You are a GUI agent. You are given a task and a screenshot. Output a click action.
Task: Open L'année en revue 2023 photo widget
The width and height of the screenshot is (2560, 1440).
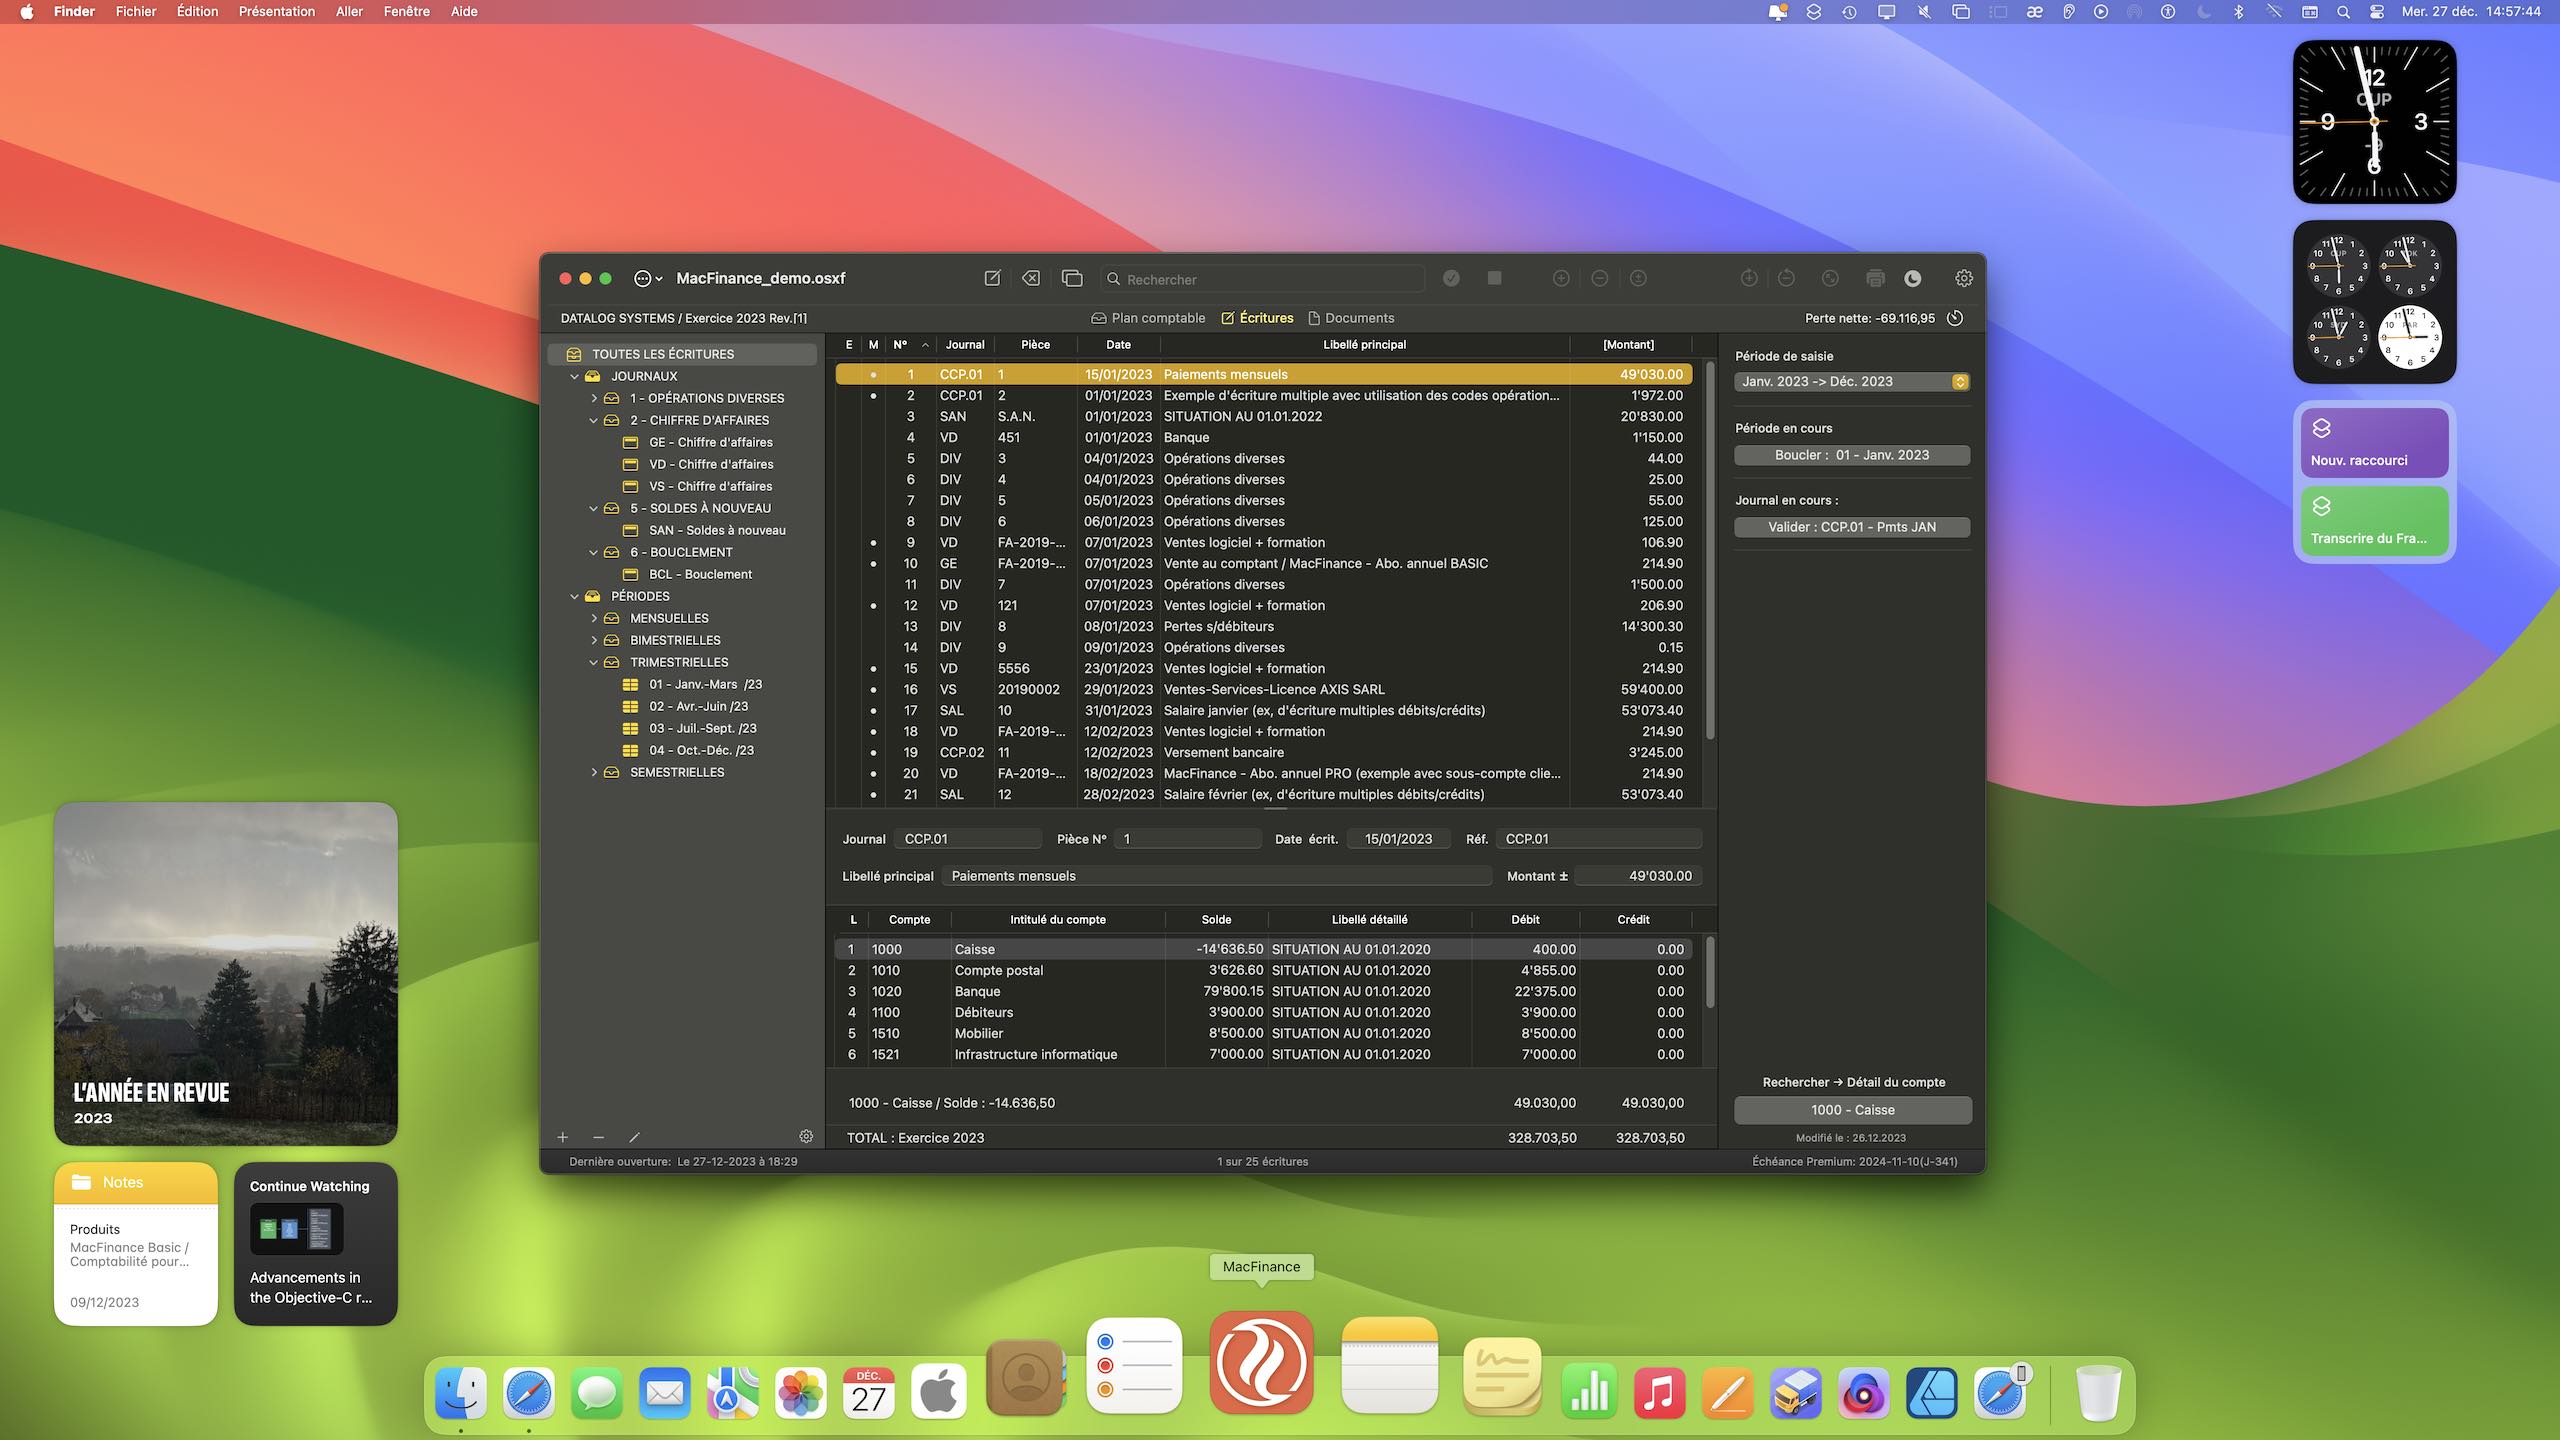[226, 973]
